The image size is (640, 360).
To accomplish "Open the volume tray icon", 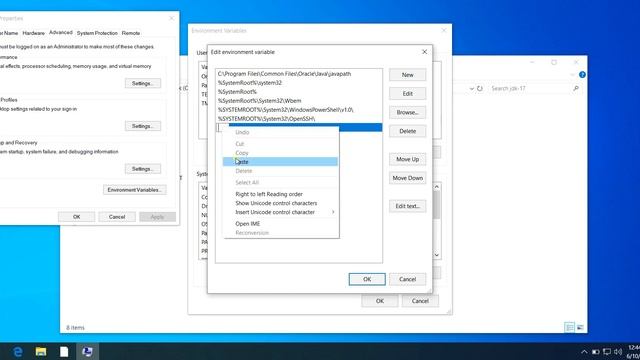I will pos(618,352).
